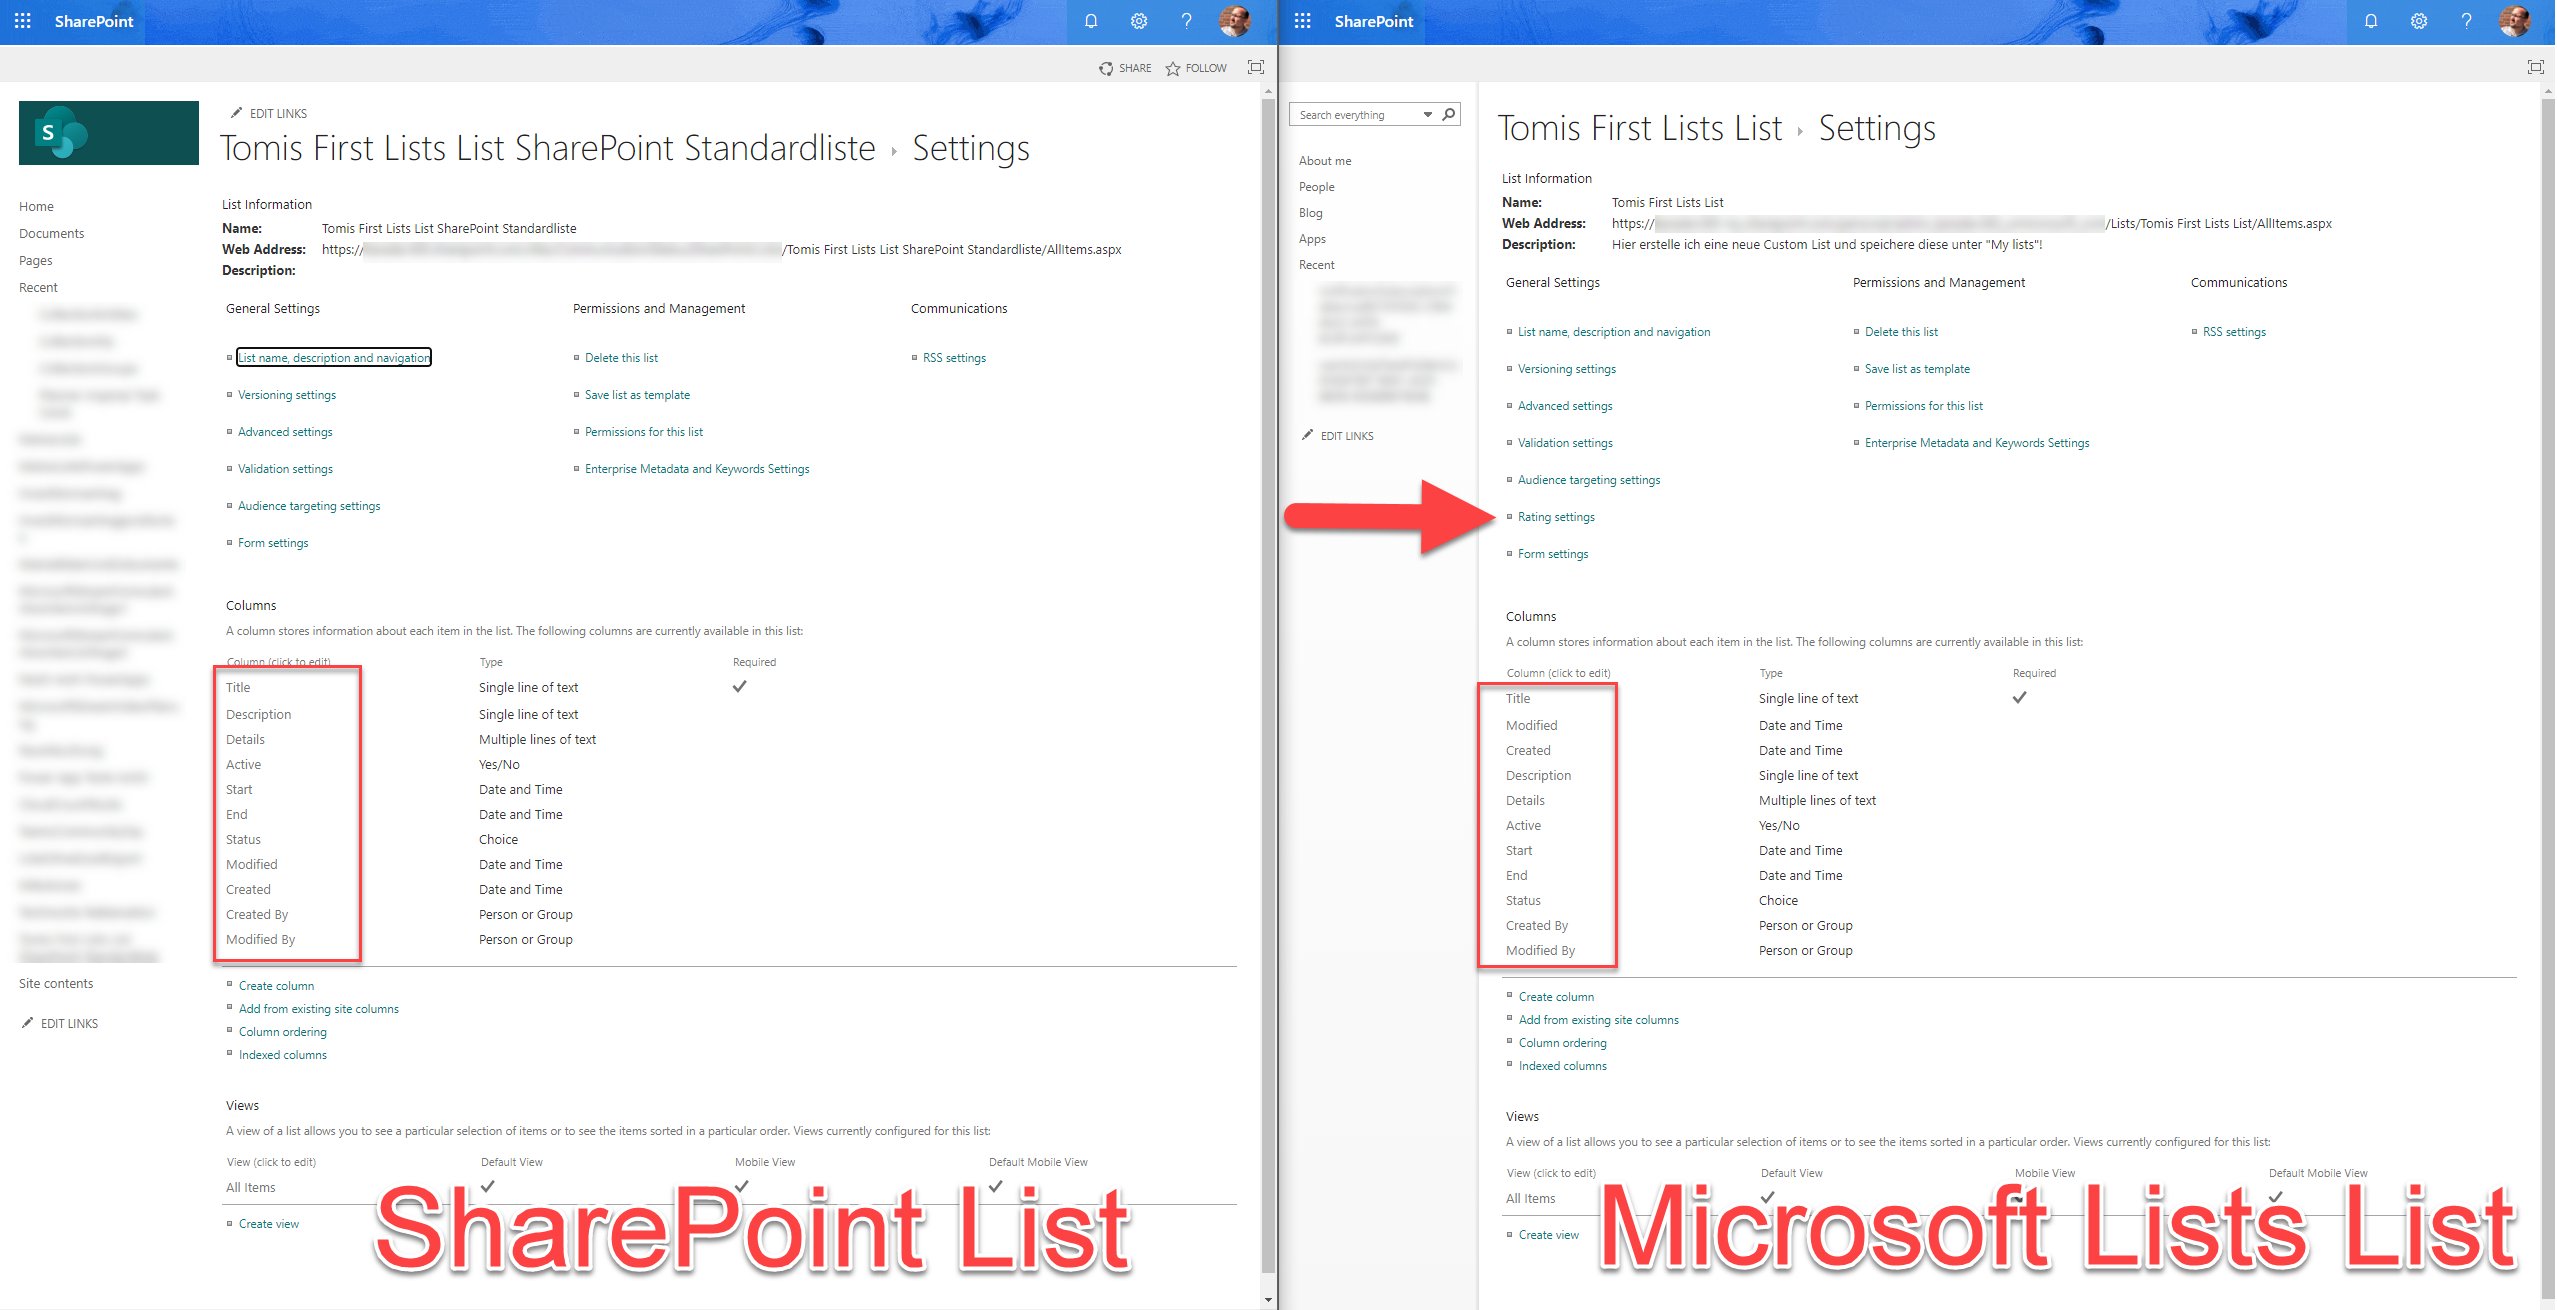The image size is (2557, 1310).
Task: Open Pages in left navigation
Action: point(35,260)
